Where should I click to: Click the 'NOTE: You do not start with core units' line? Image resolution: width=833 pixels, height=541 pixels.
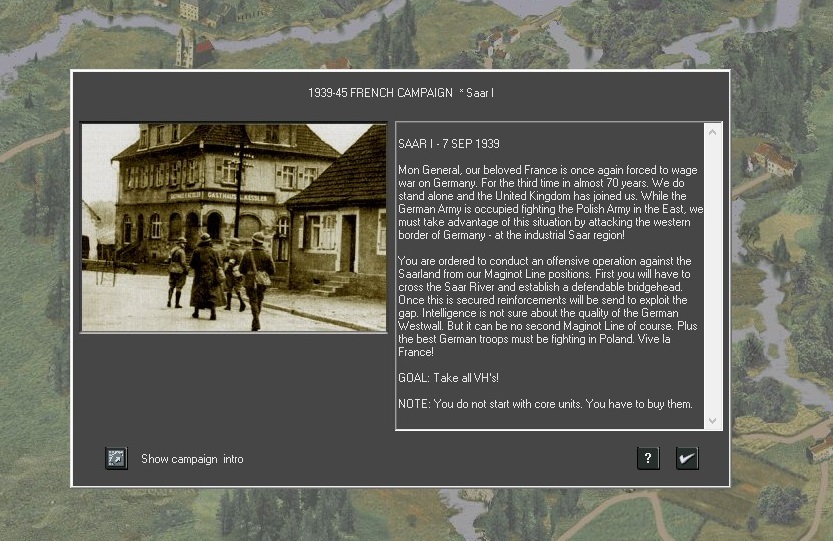pos(546,404)
